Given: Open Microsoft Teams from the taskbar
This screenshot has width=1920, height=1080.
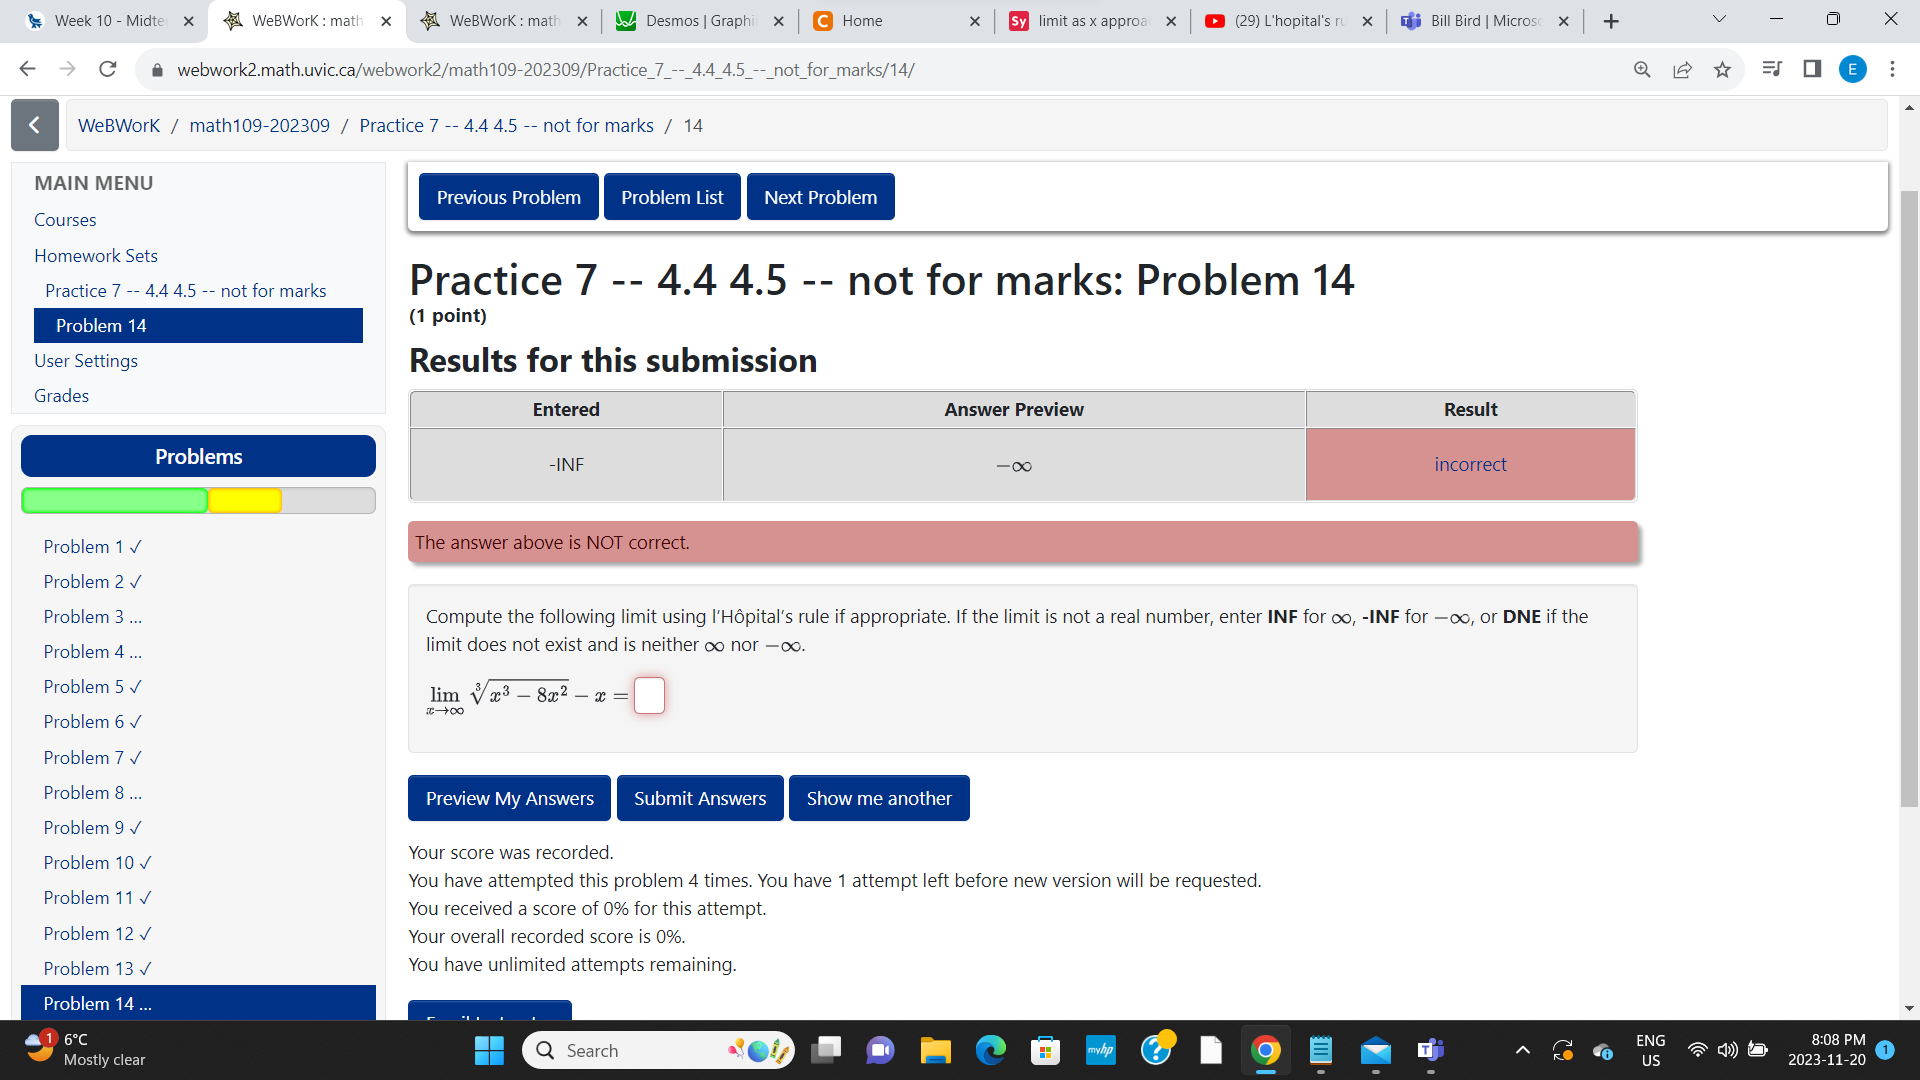Looking at the screenshot, I should (1430, 1050).
